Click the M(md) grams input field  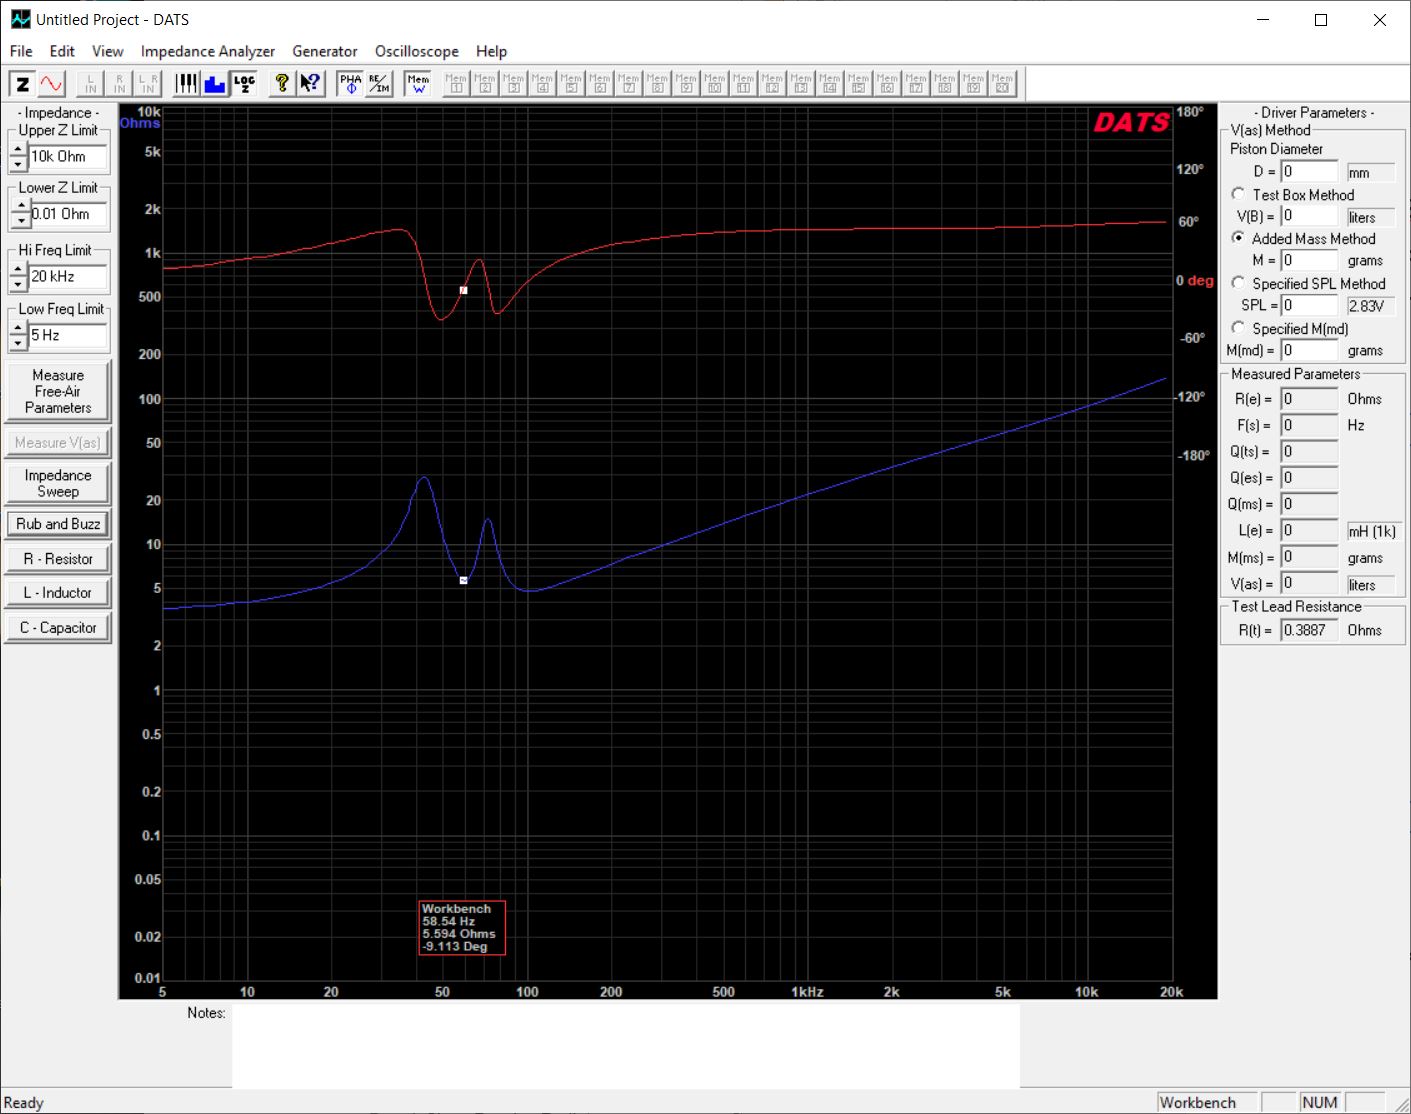pyautogui.click(x=1310, y=350)
